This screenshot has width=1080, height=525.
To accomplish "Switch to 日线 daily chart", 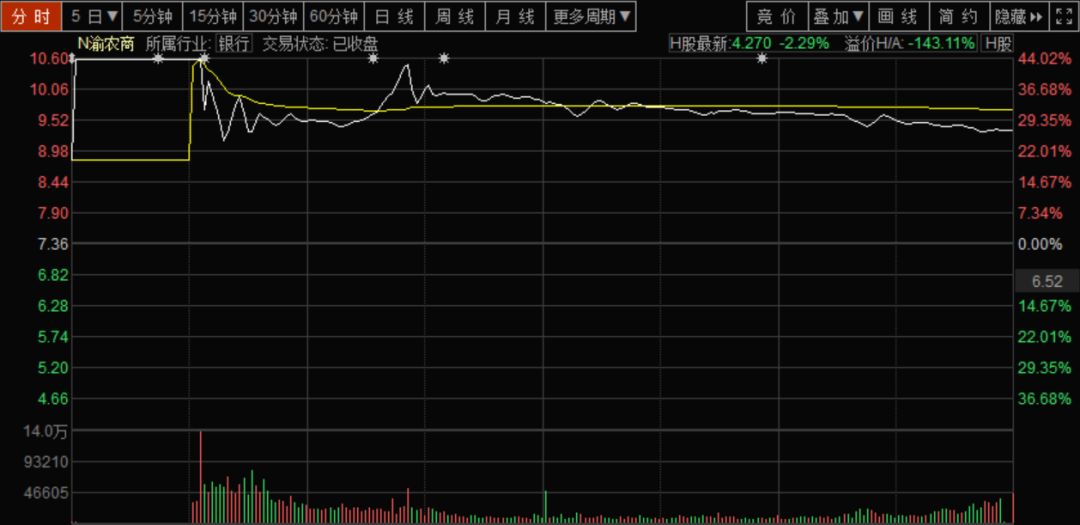I will pos(394,17).
